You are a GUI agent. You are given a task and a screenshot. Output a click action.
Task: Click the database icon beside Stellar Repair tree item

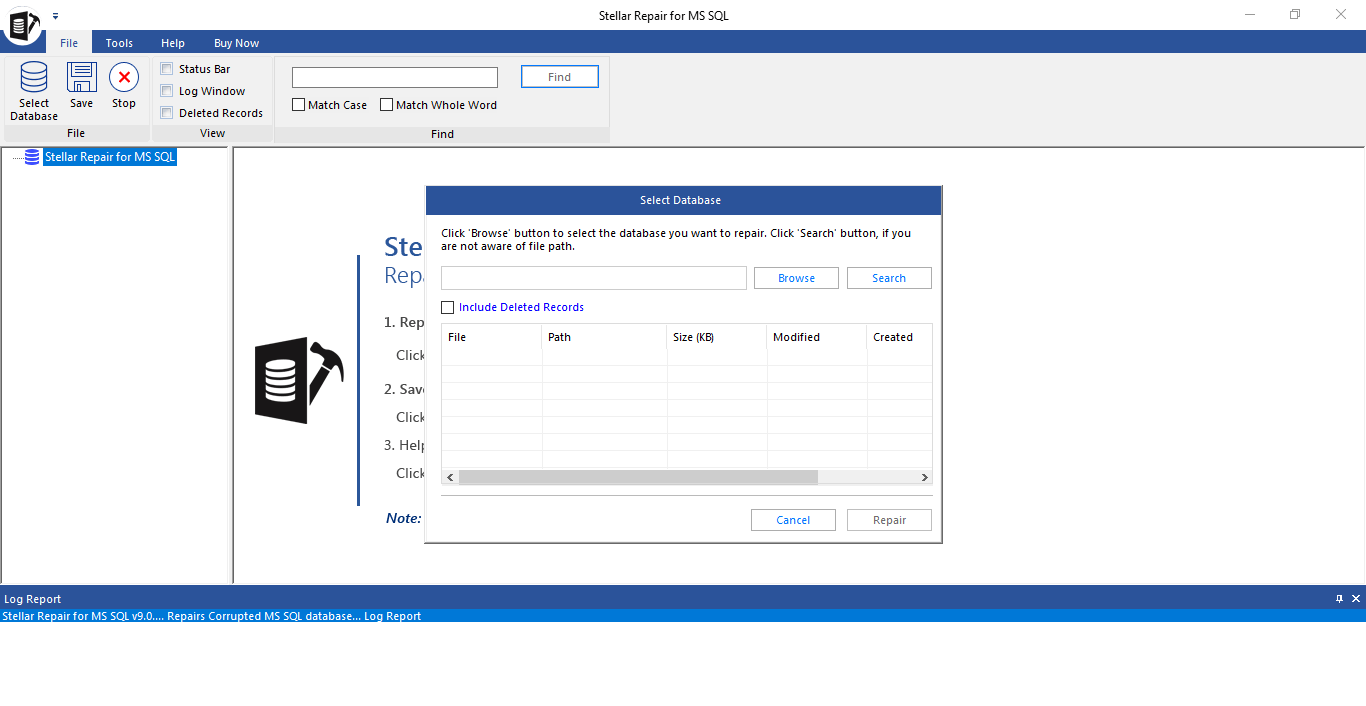coord(31,156)
